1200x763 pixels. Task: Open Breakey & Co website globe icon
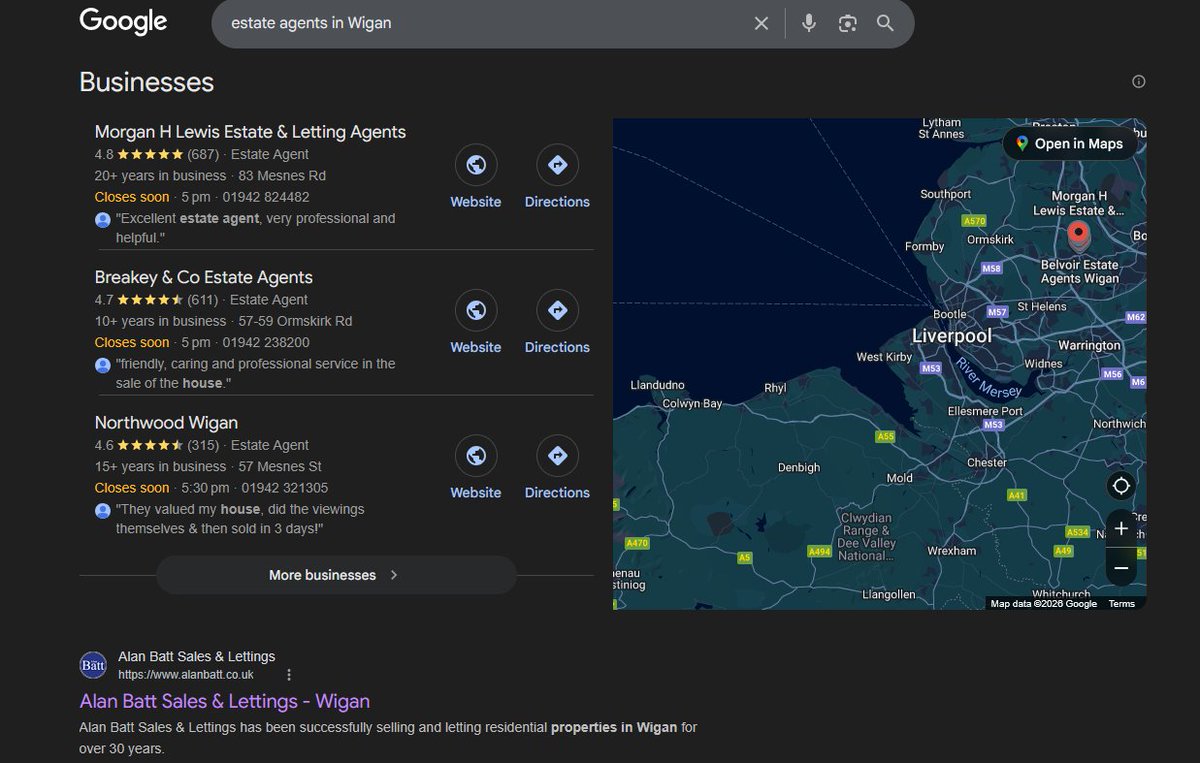click(476, 311)
